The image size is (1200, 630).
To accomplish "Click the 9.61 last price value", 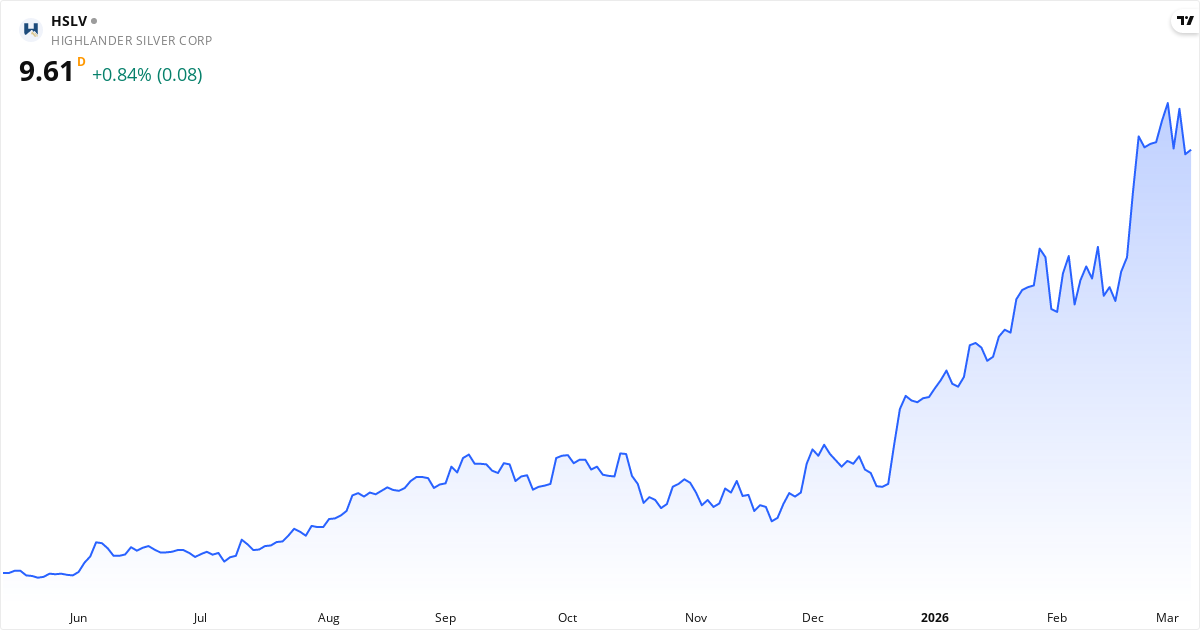I will pos(46,71).
